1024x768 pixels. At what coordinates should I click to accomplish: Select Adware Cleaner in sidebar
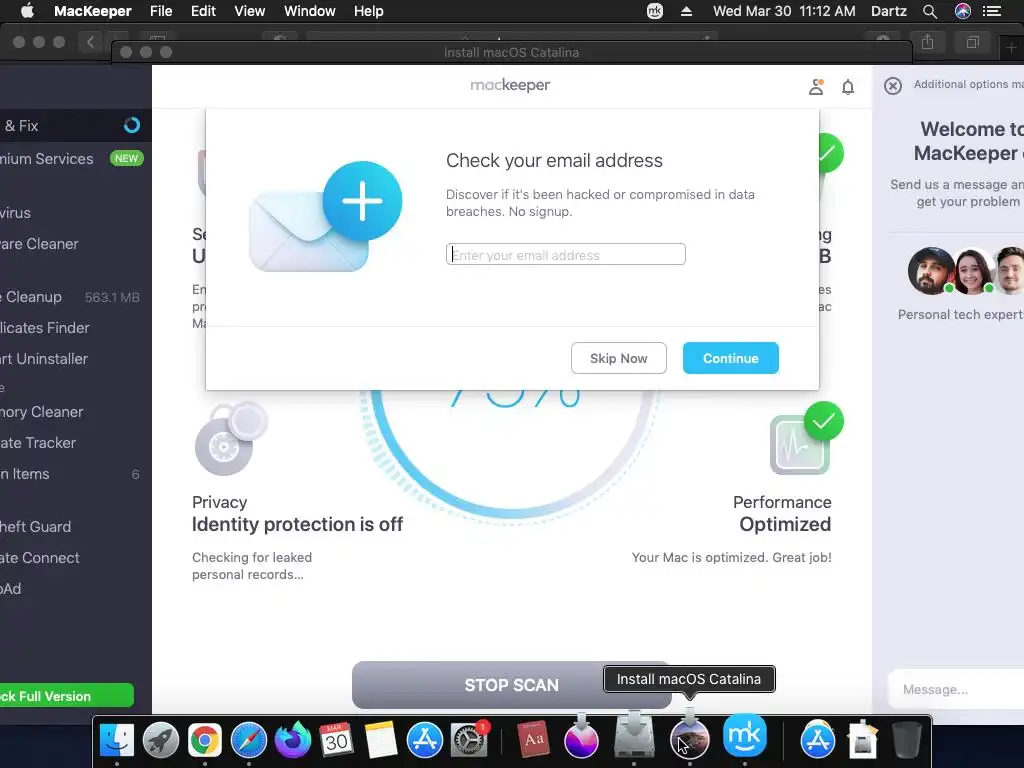[x=76, y=244]
